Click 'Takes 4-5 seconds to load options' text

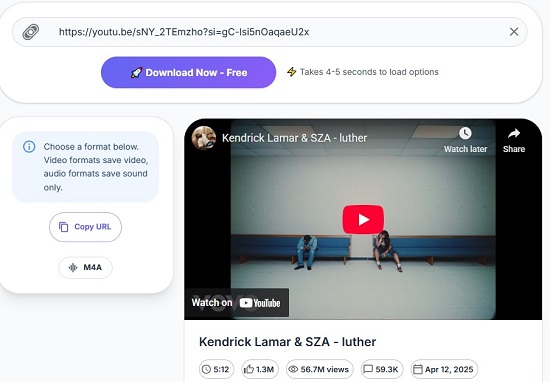coord(369,72)
